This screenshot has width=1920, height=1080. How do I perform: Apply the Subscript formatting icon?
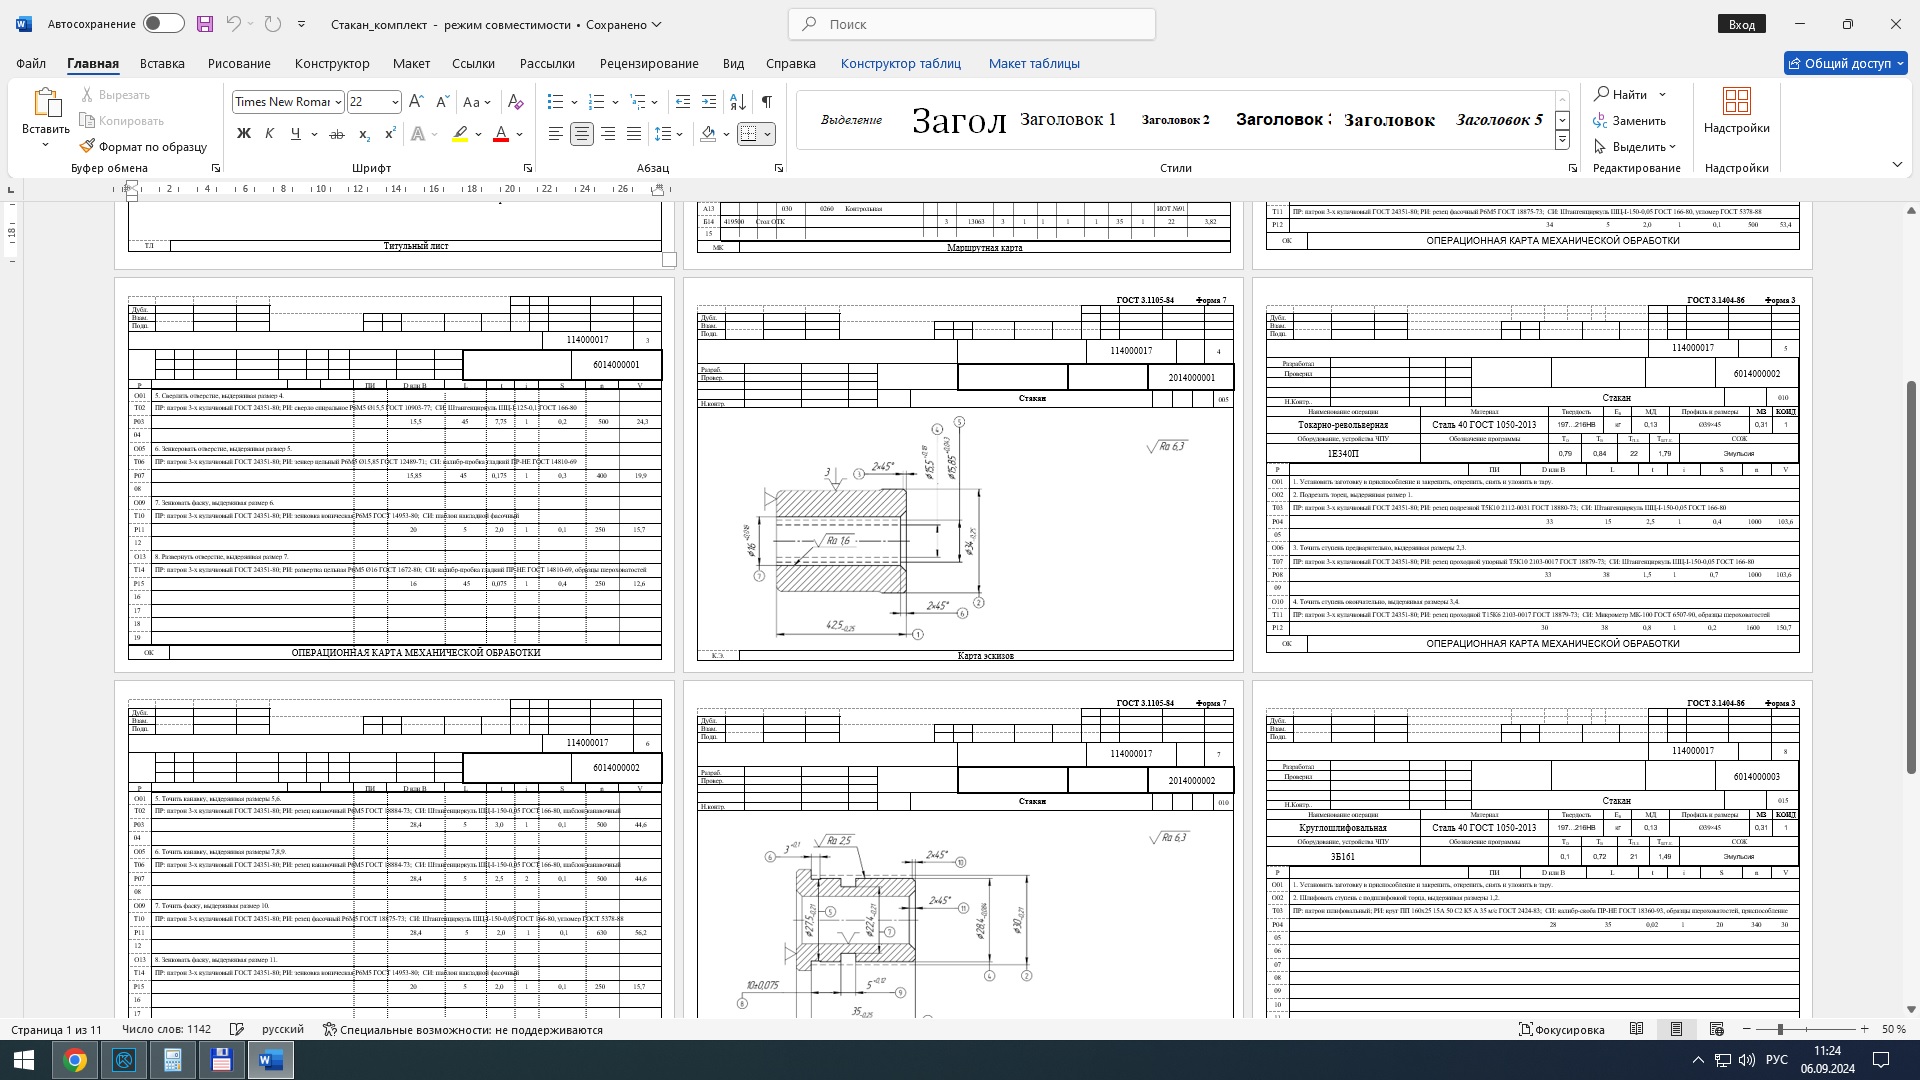pos(365,134)
